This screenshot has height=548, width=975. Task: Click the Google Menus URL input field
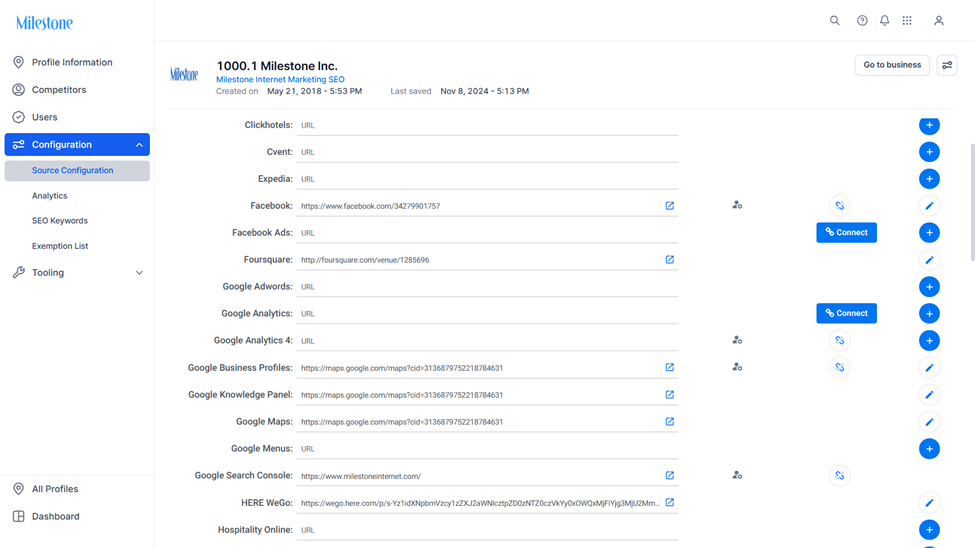pos(487,448)
